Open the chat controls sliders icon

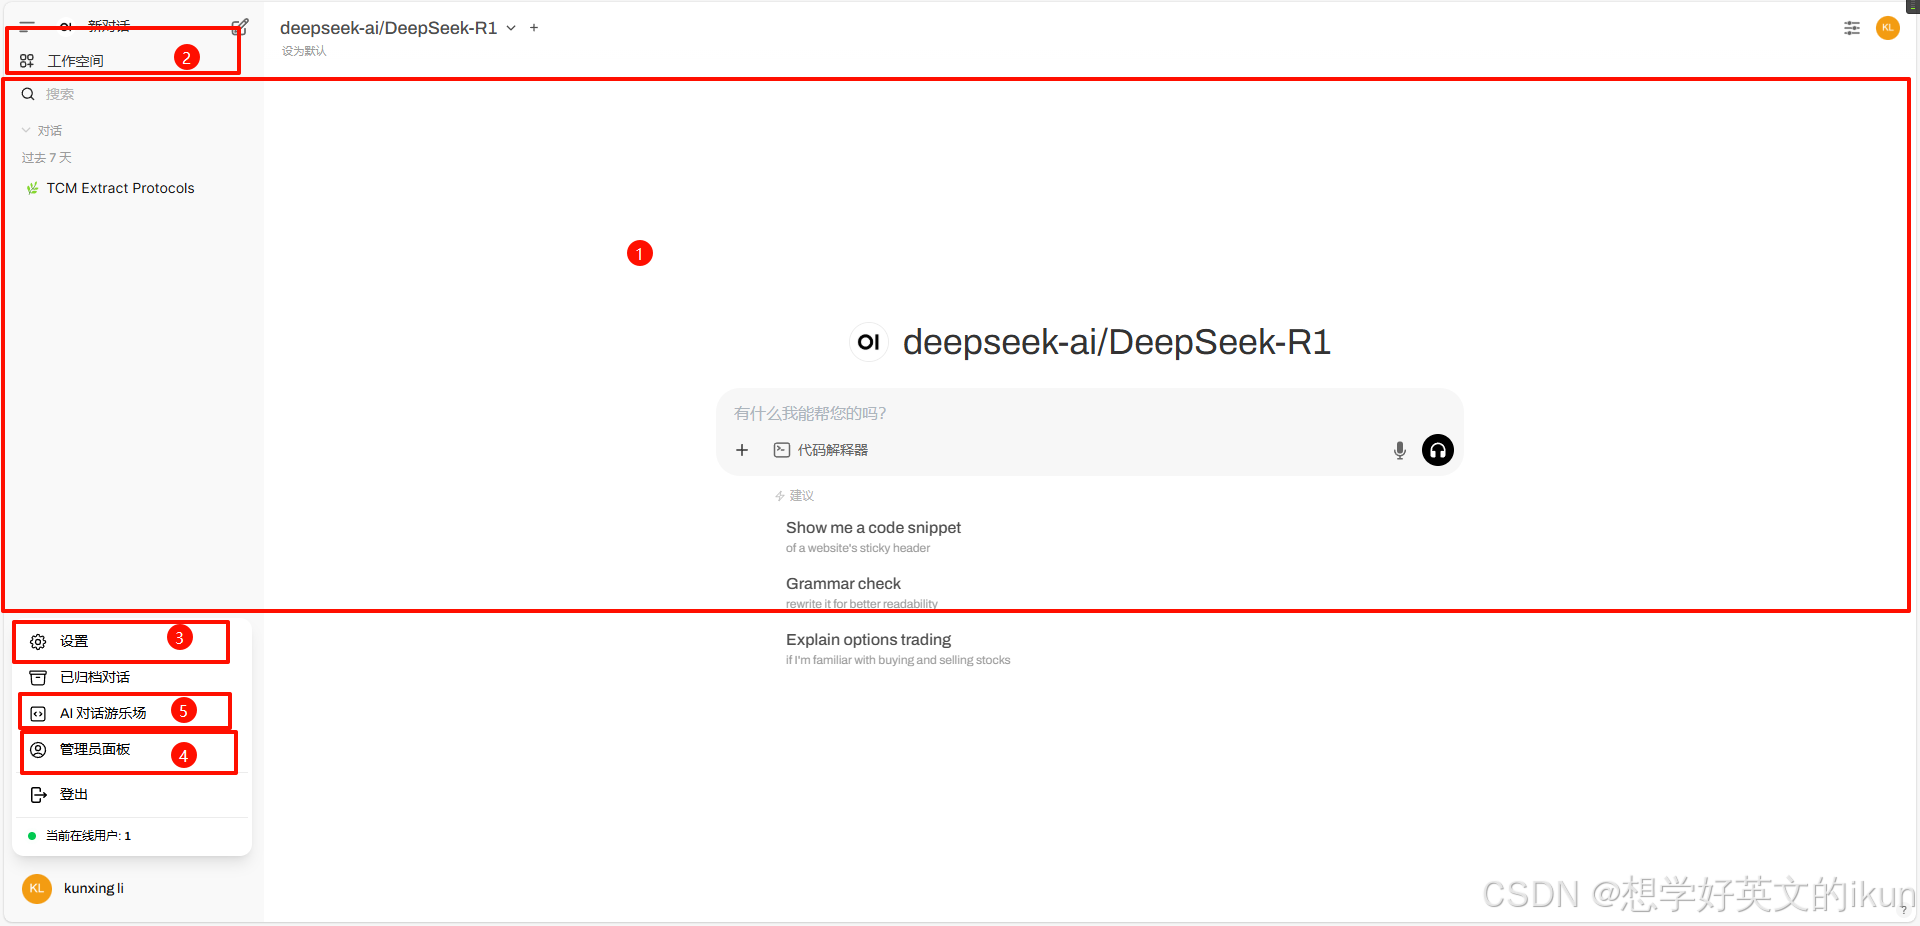click(x=1852, y=28)
